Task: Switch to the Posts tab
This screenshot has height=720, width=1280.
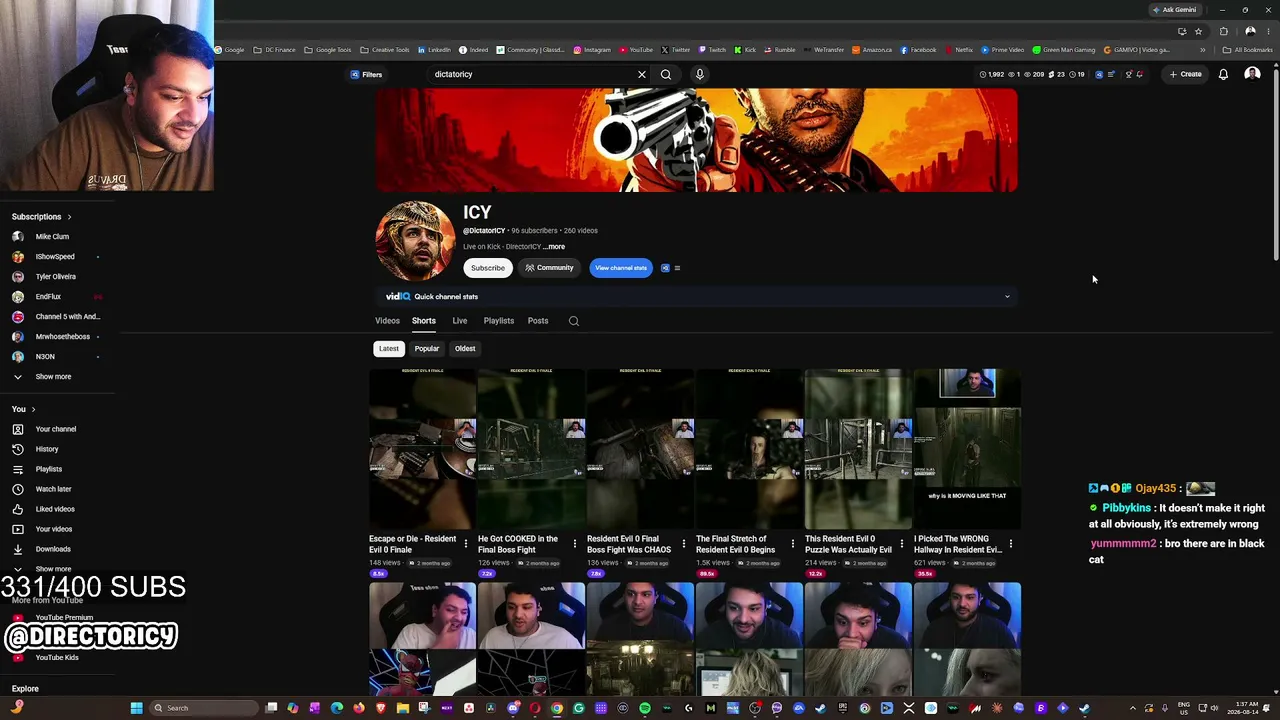Action: tap(538, 321)
